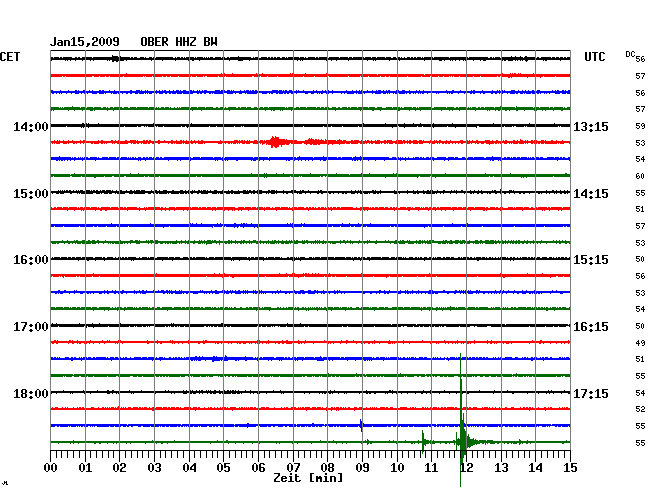Click the 06 minute axis label
This screenshot has height=494, width=650.
258,467
